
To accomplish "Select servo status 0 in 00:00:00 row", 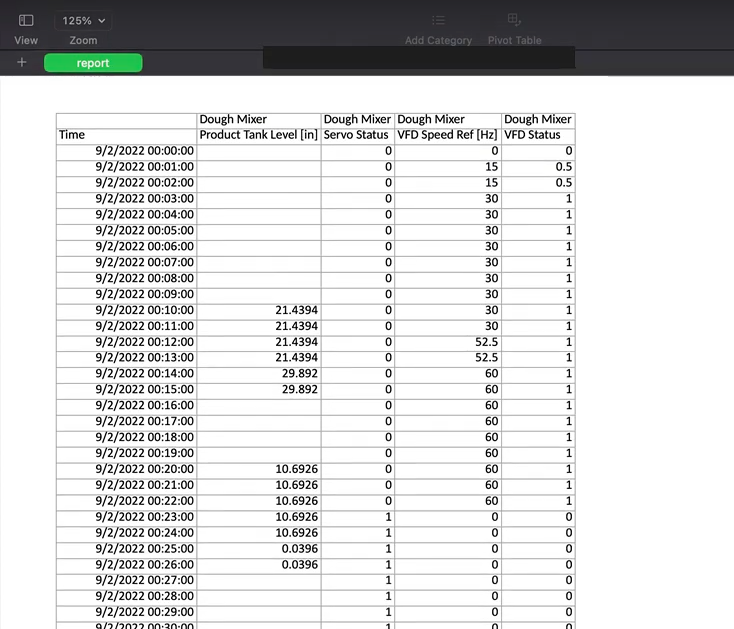I will (358, 151).
